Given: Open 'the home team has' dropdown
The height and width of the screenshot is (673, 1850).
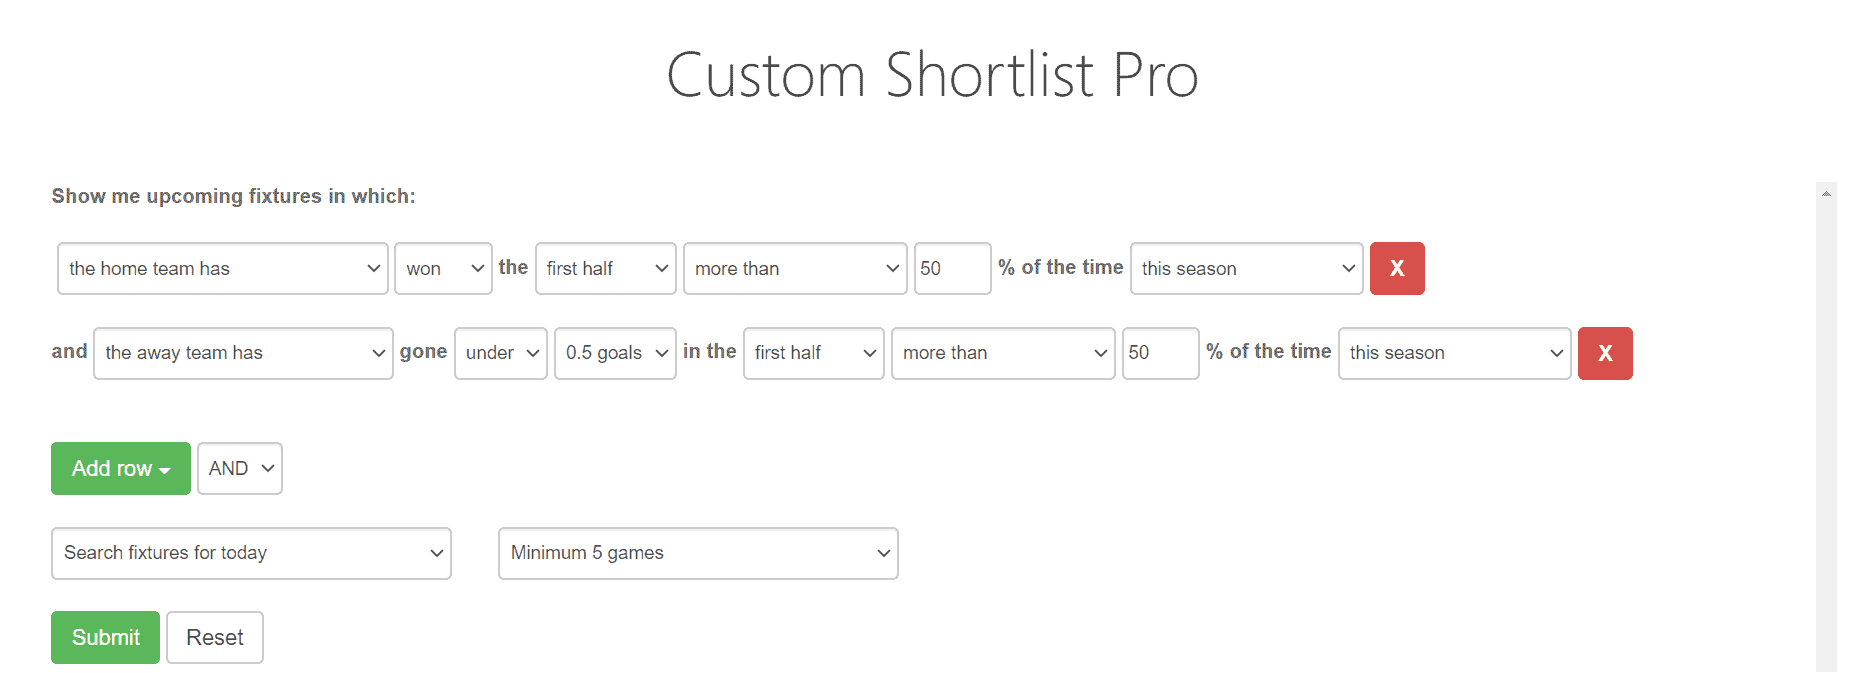Looking at the screenshot, I should point(222,268).
